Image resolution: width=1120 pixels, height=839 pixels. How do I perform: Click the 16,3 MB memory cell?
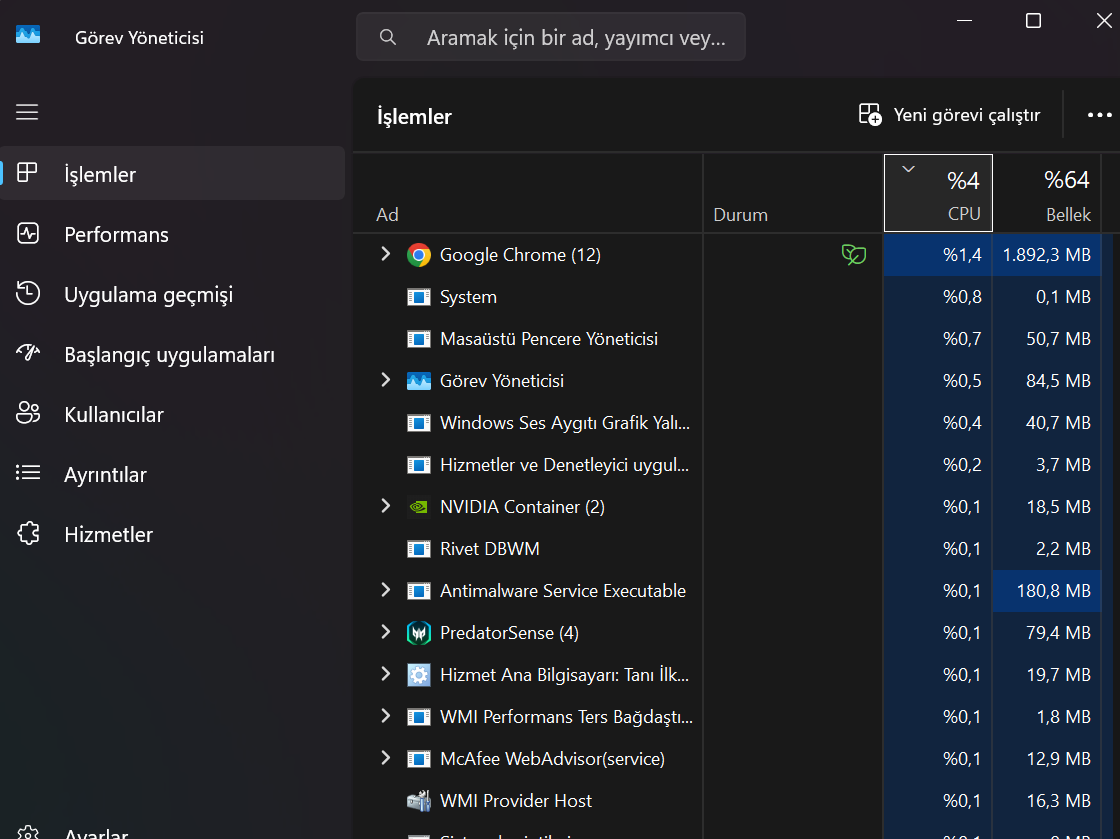(x=1046, y=801)
